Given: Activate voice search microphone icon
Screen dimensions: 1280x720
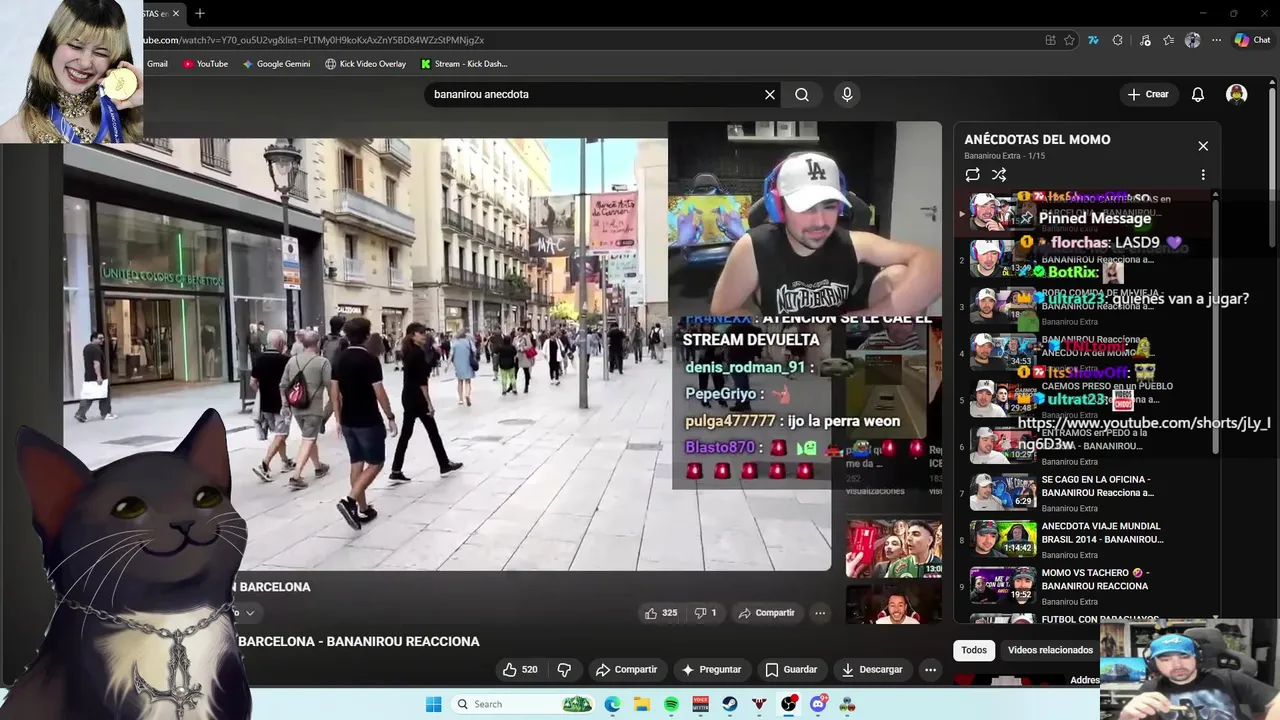Looking at the screenshot, I should click(x=847, y=94).
